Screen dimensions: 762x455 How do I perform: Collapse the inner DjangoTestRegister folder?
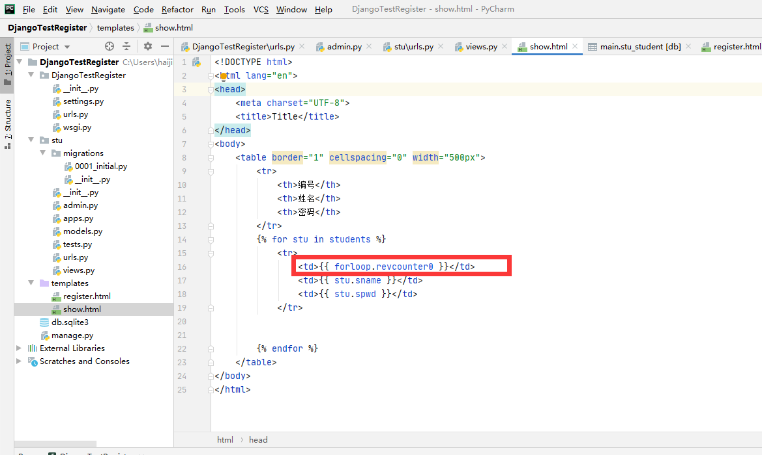click(31, 75)
